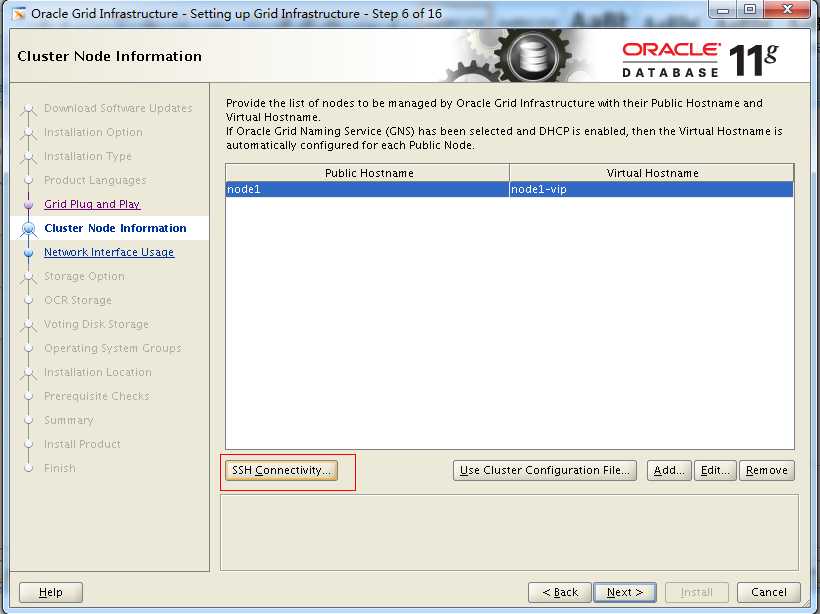Click the Summary step
Viewport: 820px width, 614px height.
(x=69, y=420)
